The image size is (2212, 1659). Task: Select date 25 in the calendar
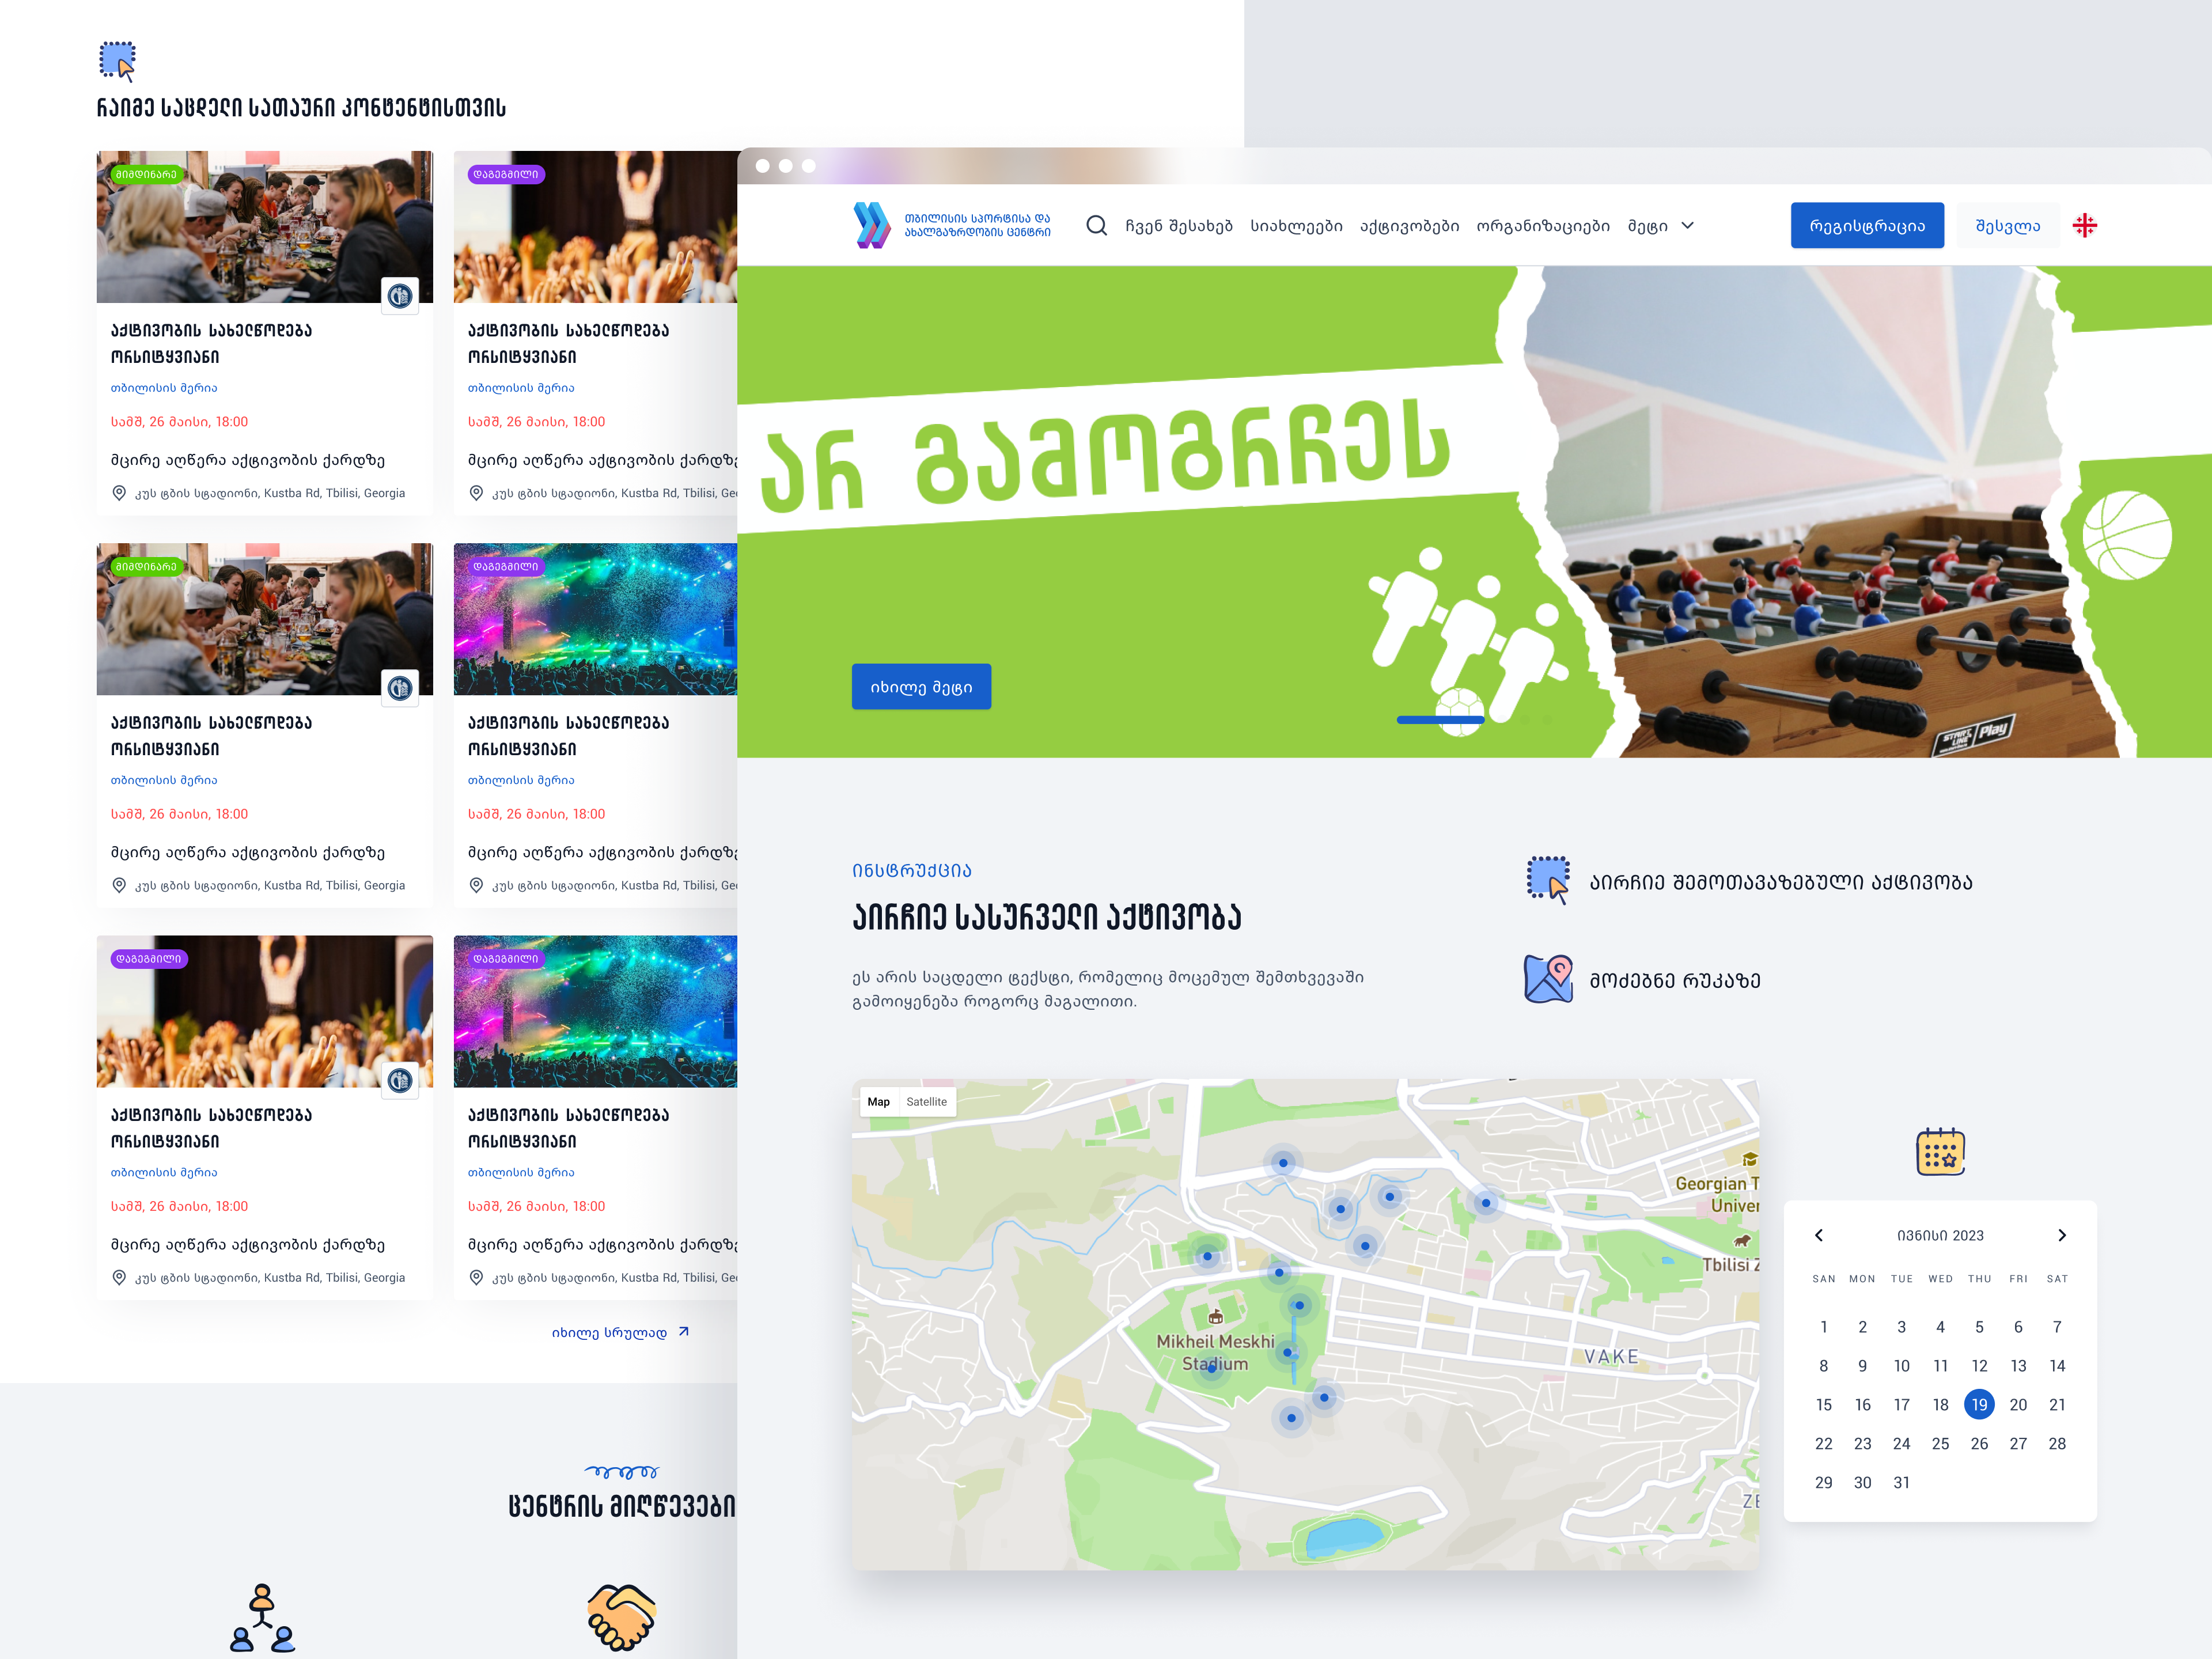[x=1940, y=1443]
